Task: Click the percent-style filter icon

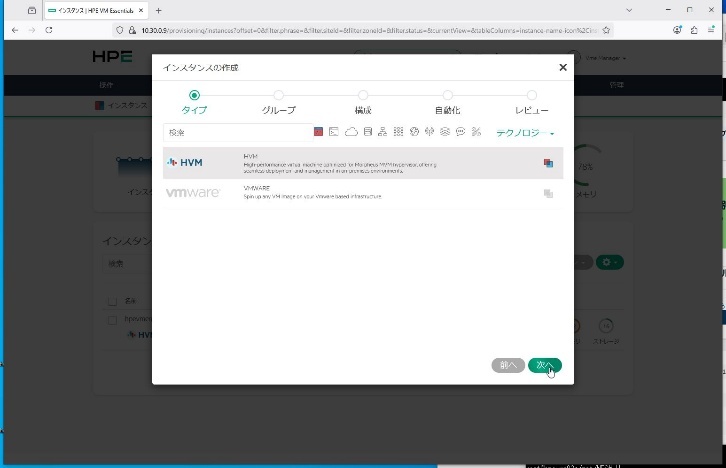Action: (476, 132)
